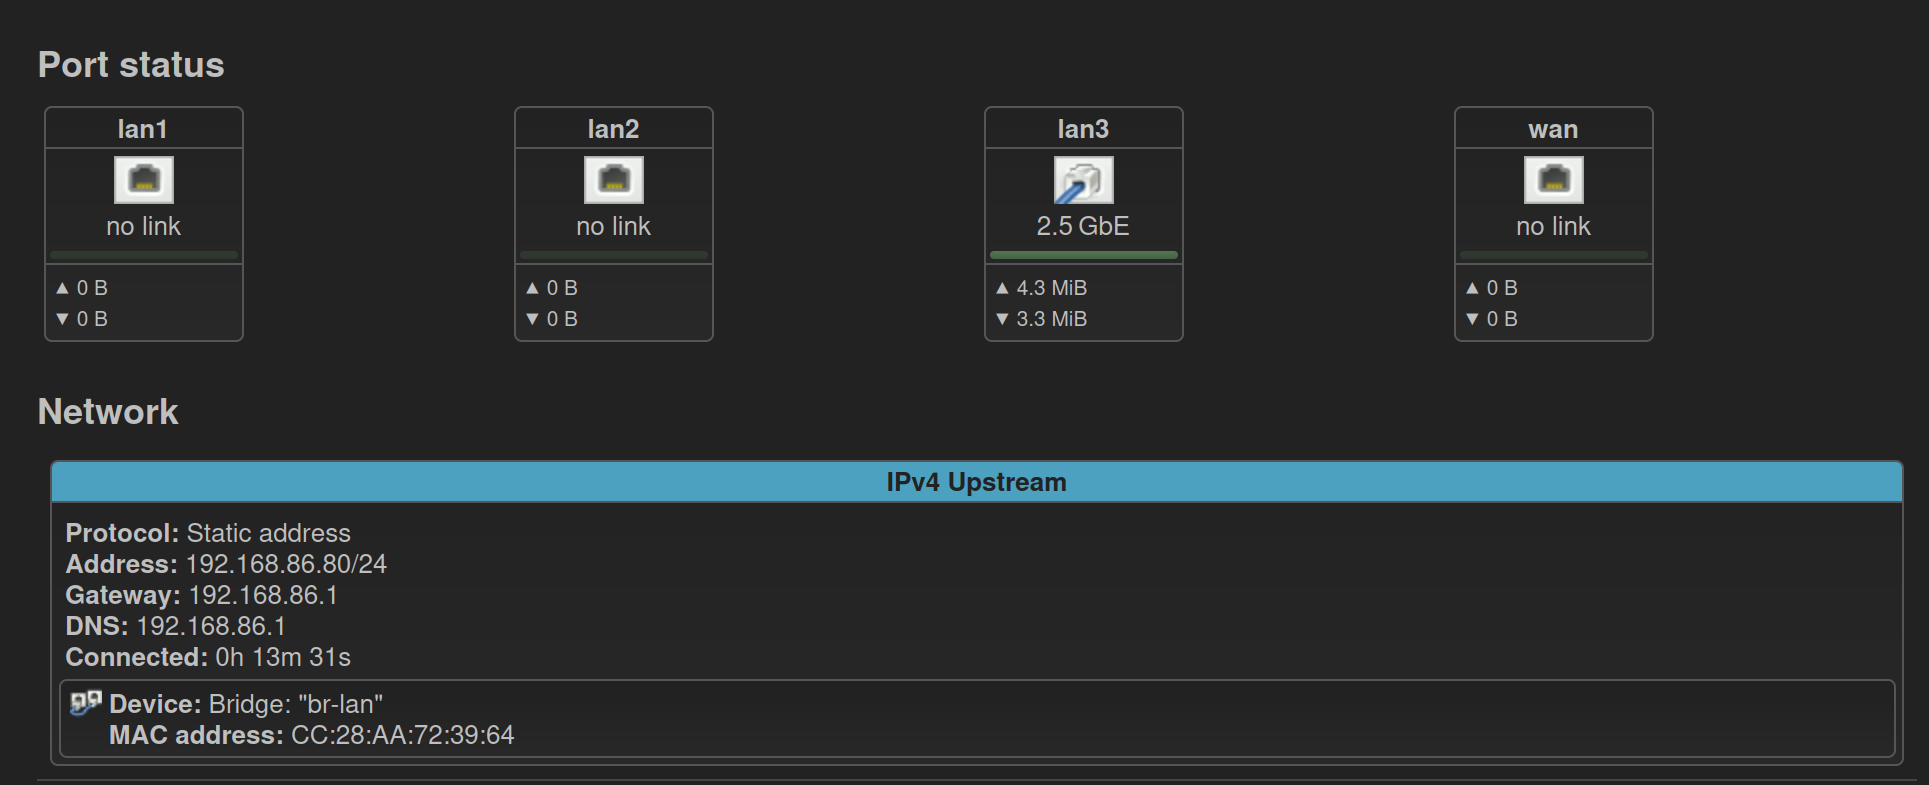1929x785 pixels.
Task: Click the br-lan bridge device icon
Action: pyautogui.click(x=86, y=703)
